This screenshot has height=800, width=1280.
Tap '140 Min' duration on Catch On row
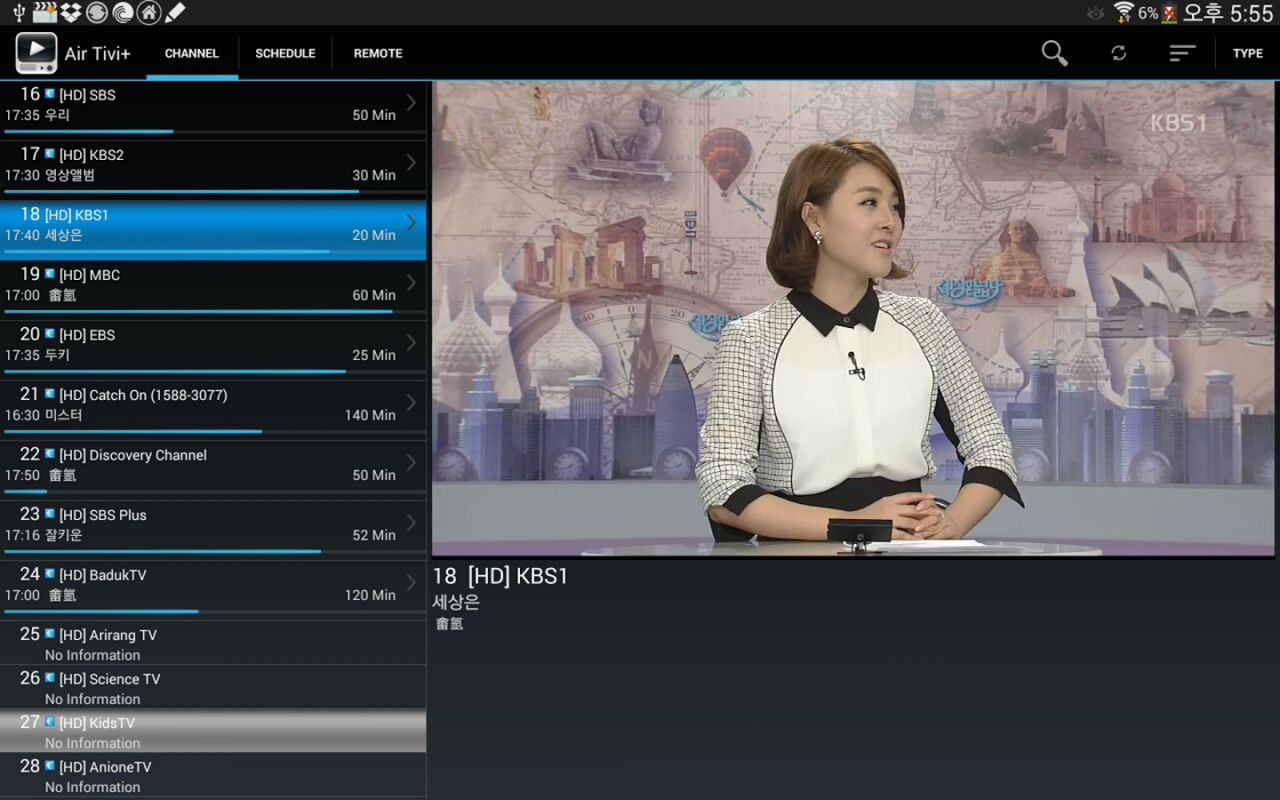370,415
